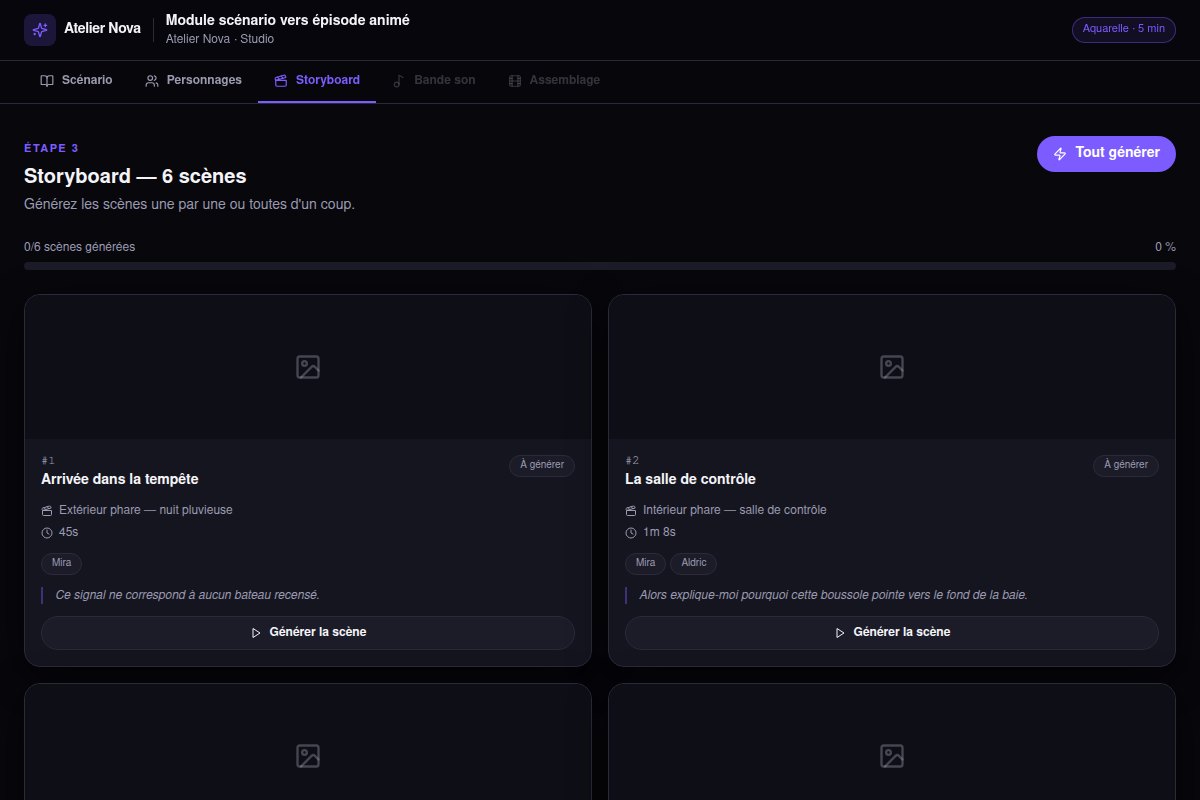The image size is (1200, 800).
Task: Open the Bande son tab
Action: pyautogui.click(x=434, y=80)
